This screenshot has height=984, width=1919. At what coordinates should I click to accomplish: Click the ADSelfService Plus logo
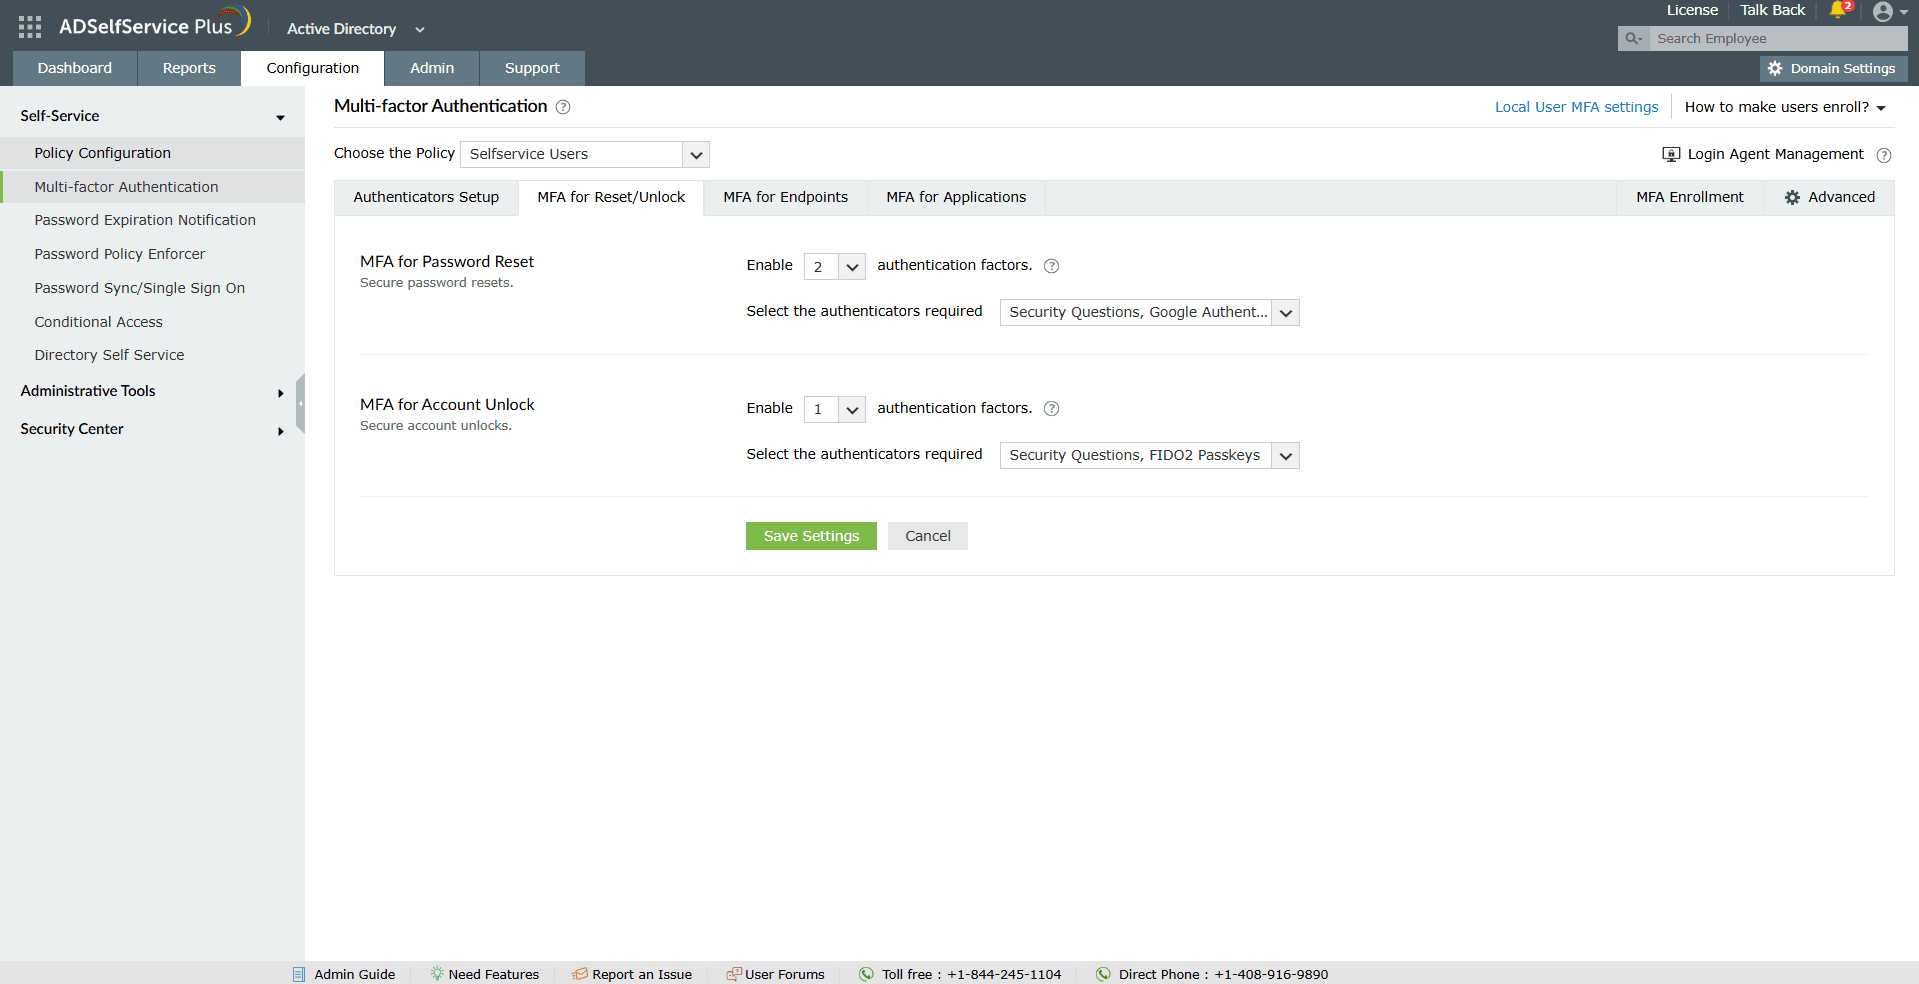click(x=154, y=24)
